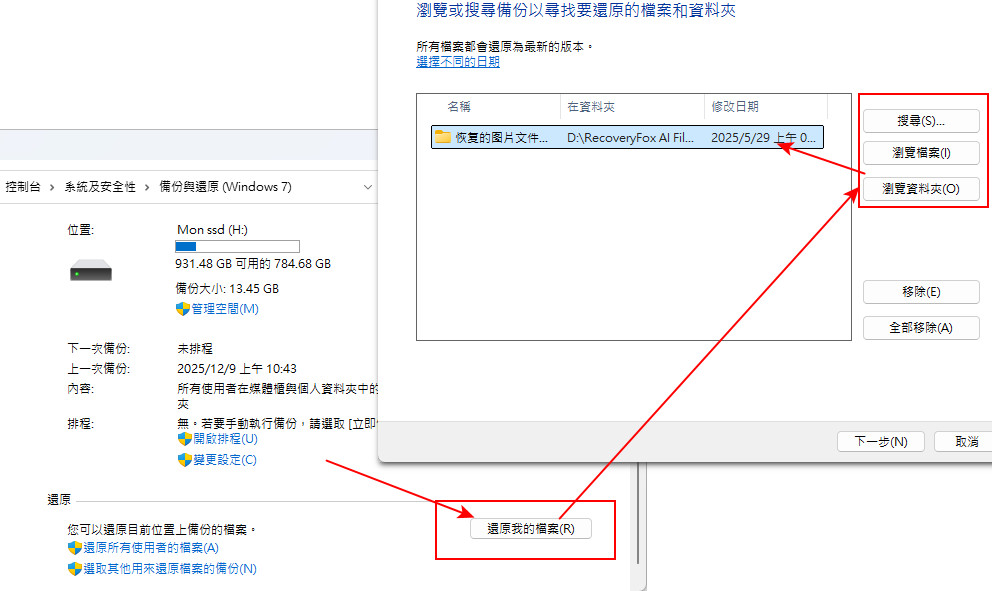Click the shield icon beside 開啟排程(U)

tap(184, 439)
